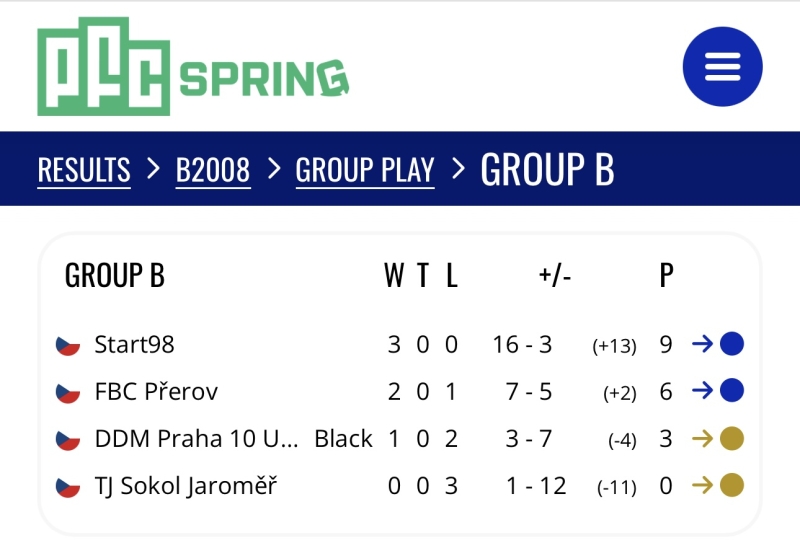Open the FBC Přerov team entry
This screenshot has height=543, width=800.
156,391
